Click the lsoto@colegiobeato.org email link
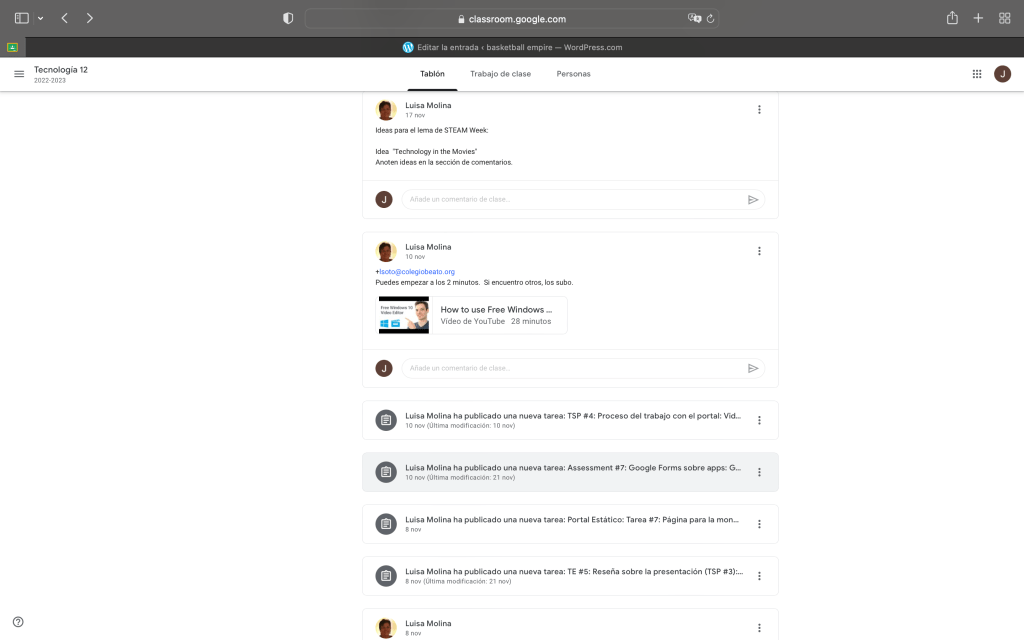This screenshot has width=1024, height=640. click(416, 271)
